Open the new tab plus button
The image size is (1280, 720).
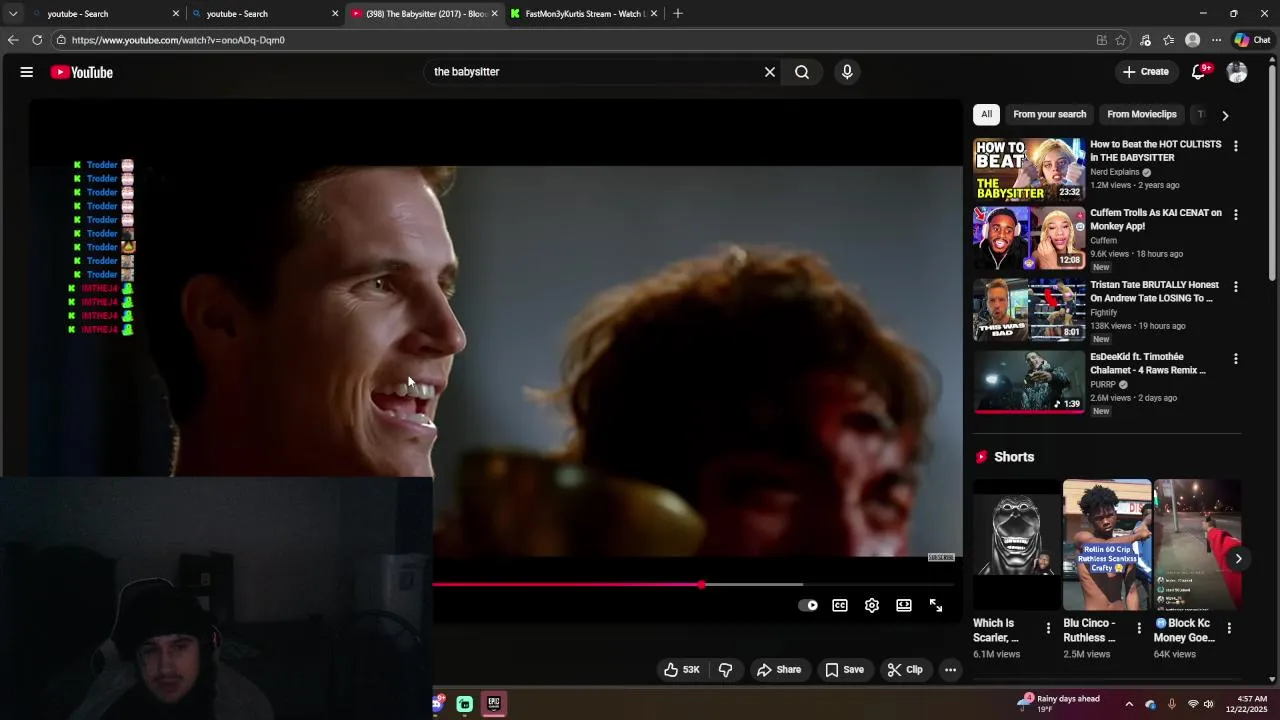[x=678, y=13]
